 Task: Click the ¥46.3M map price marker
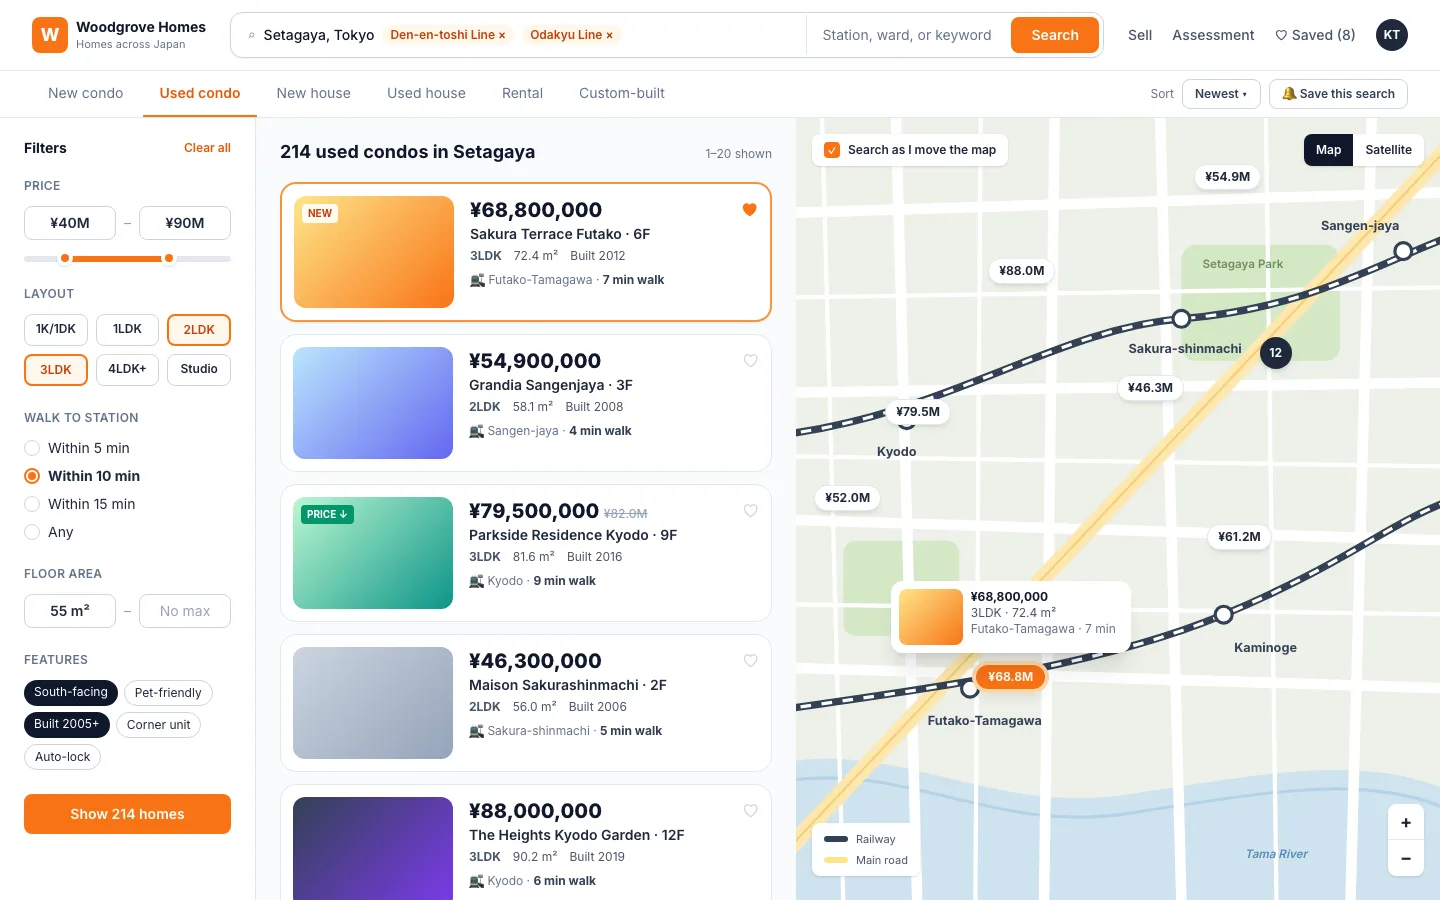coord(1150,387)
